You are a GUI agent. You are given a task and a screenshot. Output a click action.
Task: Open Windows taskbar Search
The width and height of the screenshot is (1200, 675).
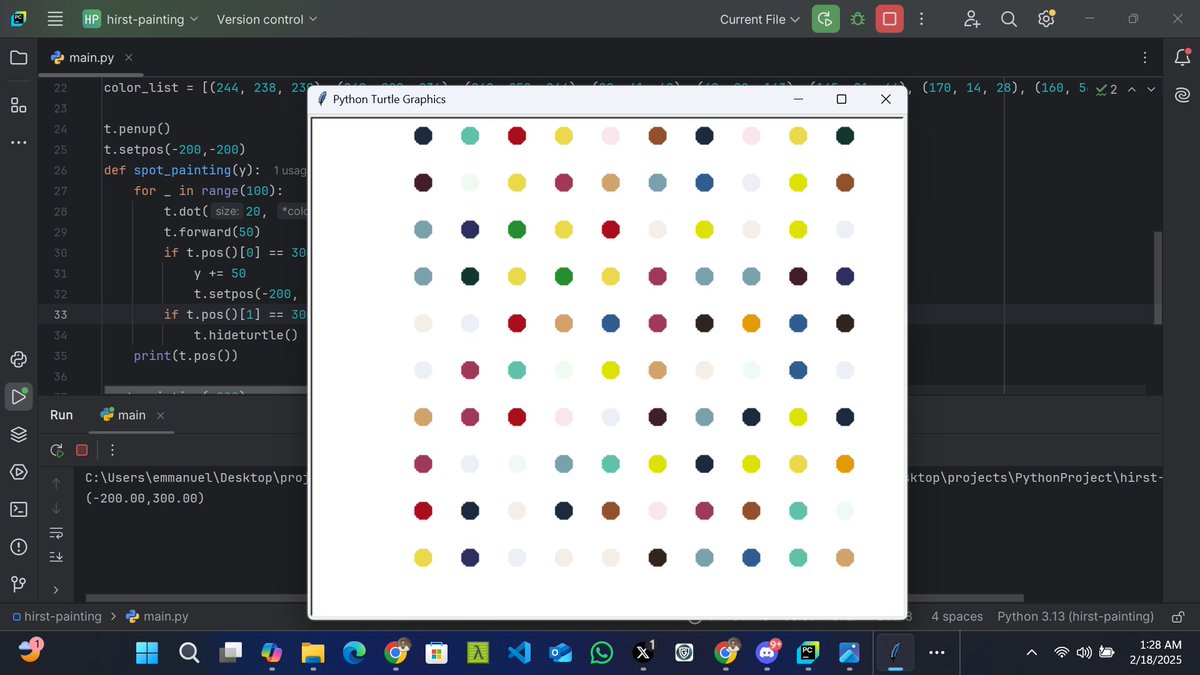click(188, 653)
